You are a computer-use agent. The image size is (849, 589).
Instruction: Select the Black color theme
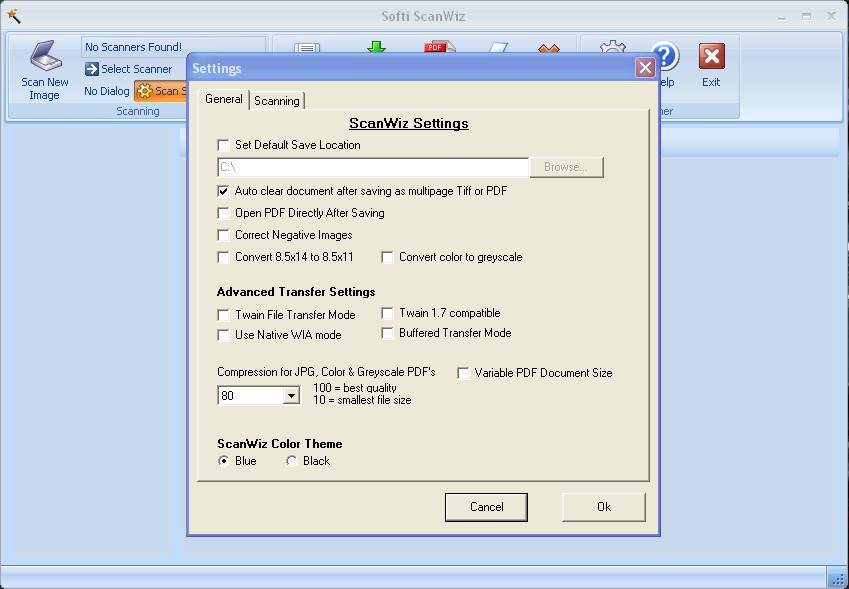[x=291, y=461]
